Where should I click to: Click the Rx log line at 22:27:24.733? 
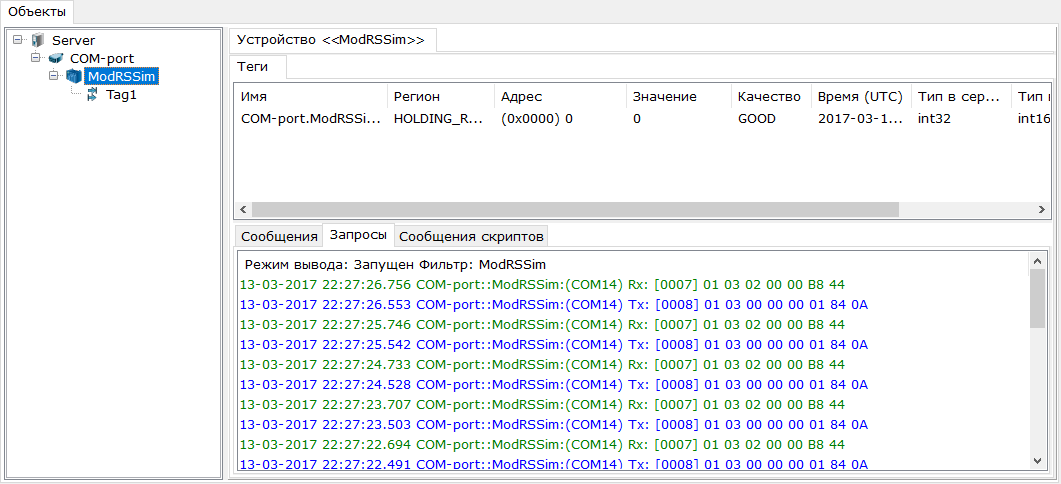coord(542,365)
